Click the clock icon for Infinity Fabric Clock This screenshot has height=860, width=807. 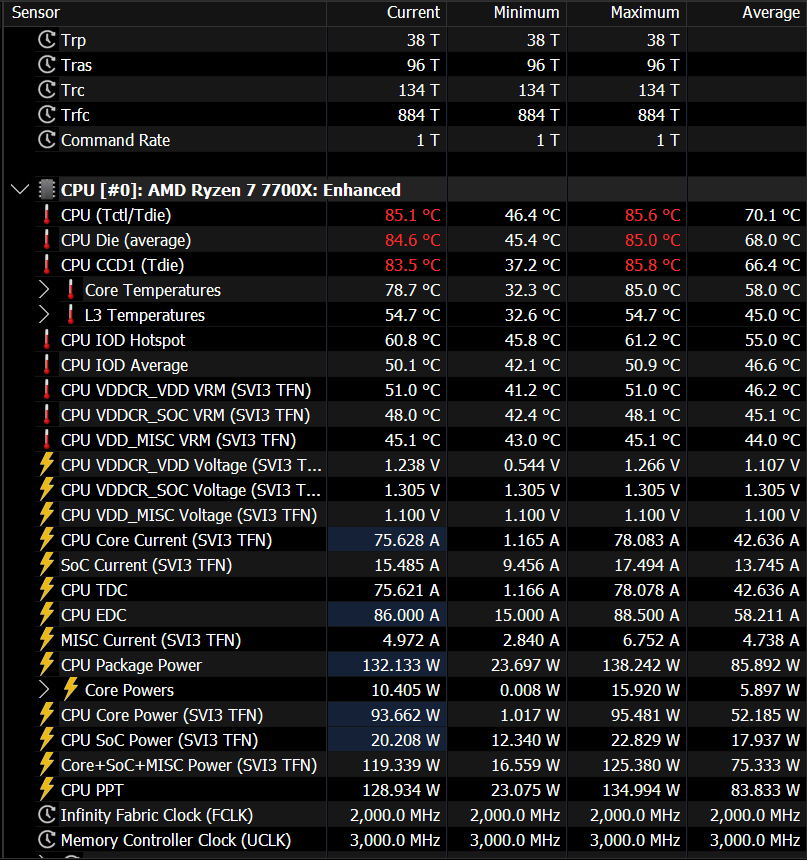pyautogui.click(x=47, y=815)
